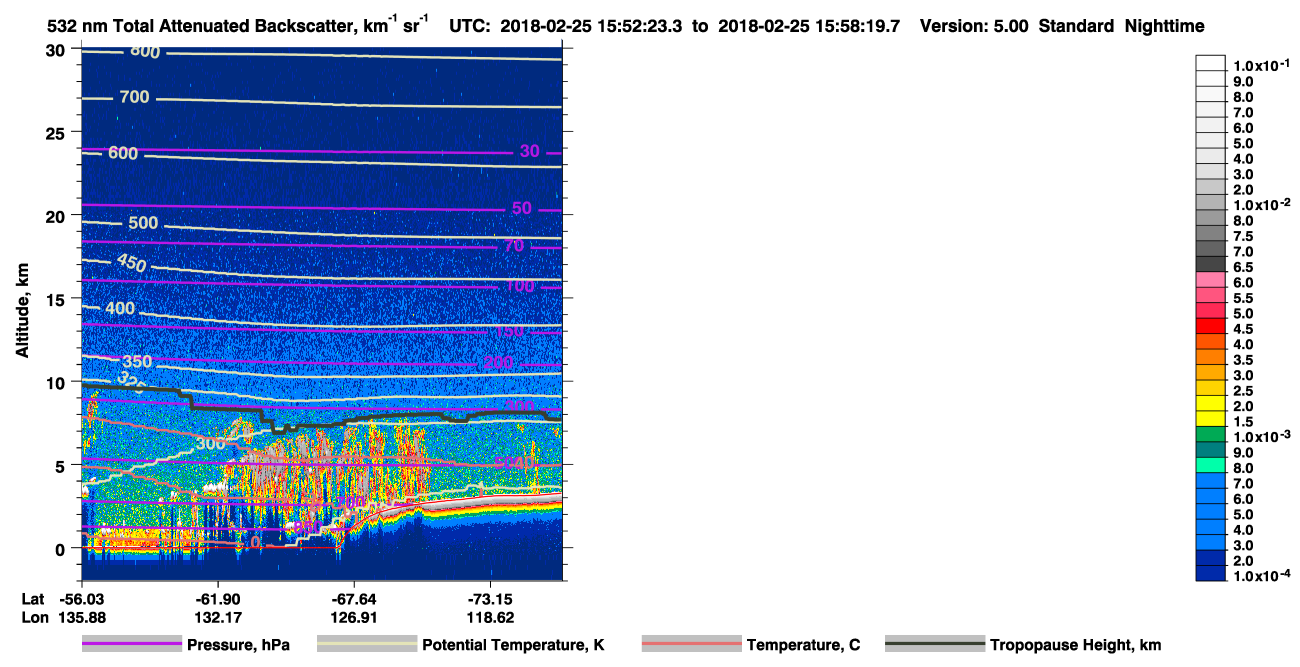
Task: Click the 118.62 longitude tick label
Action: tap(491, 618)
